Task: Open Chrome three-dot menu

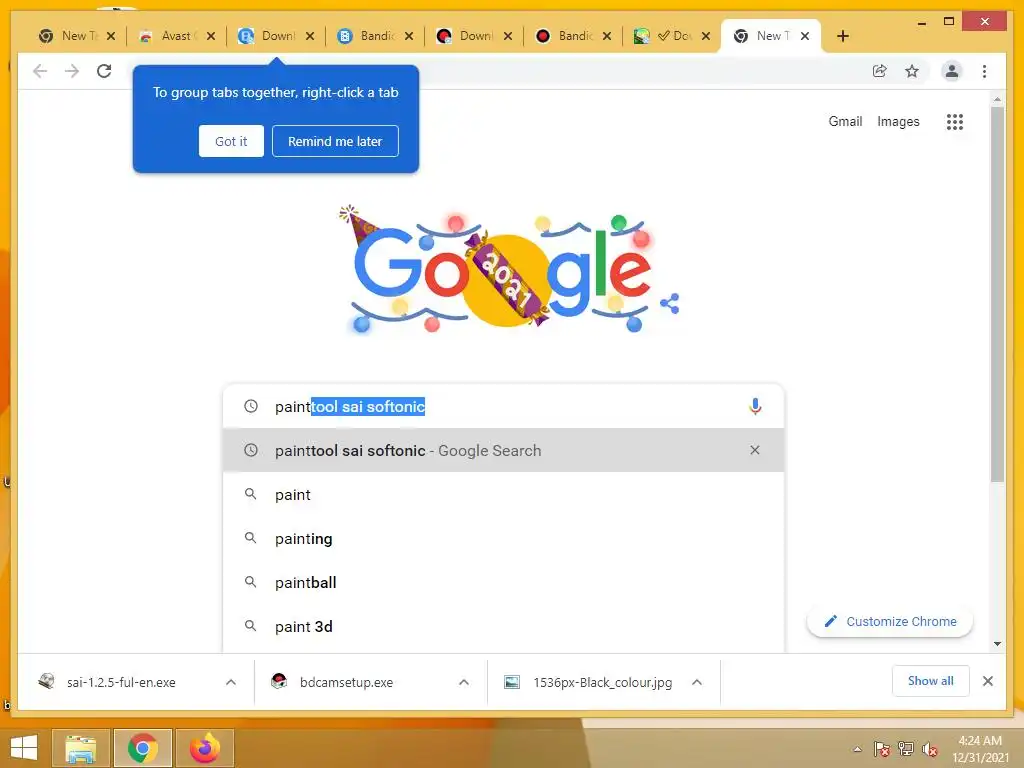Action: coord(984,71)
